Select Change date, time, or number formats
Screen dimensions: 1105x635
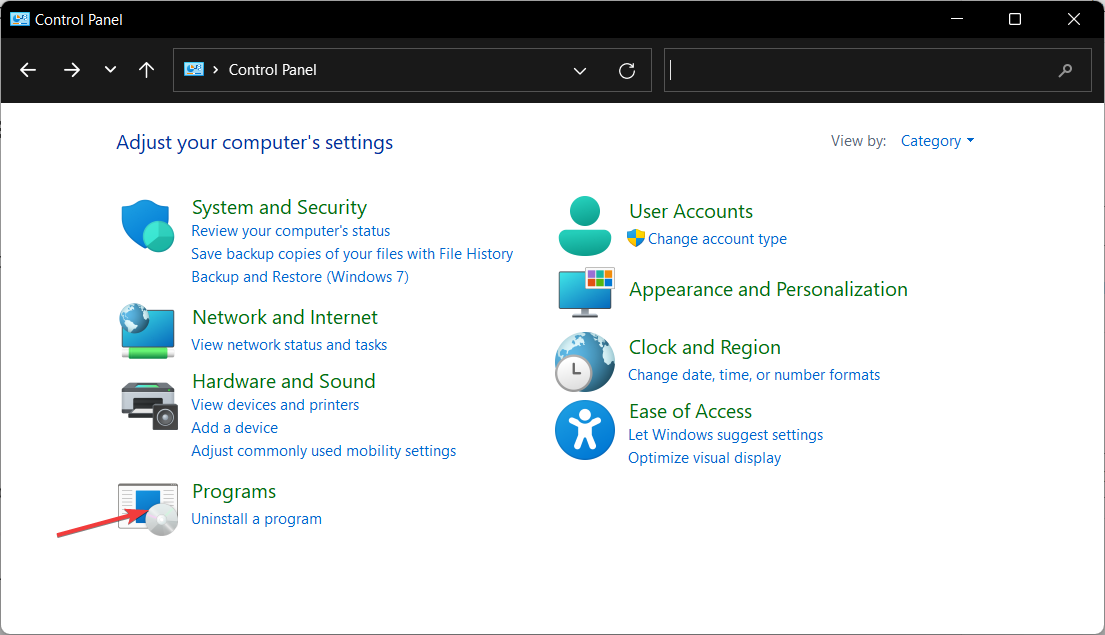pos(754,375)
